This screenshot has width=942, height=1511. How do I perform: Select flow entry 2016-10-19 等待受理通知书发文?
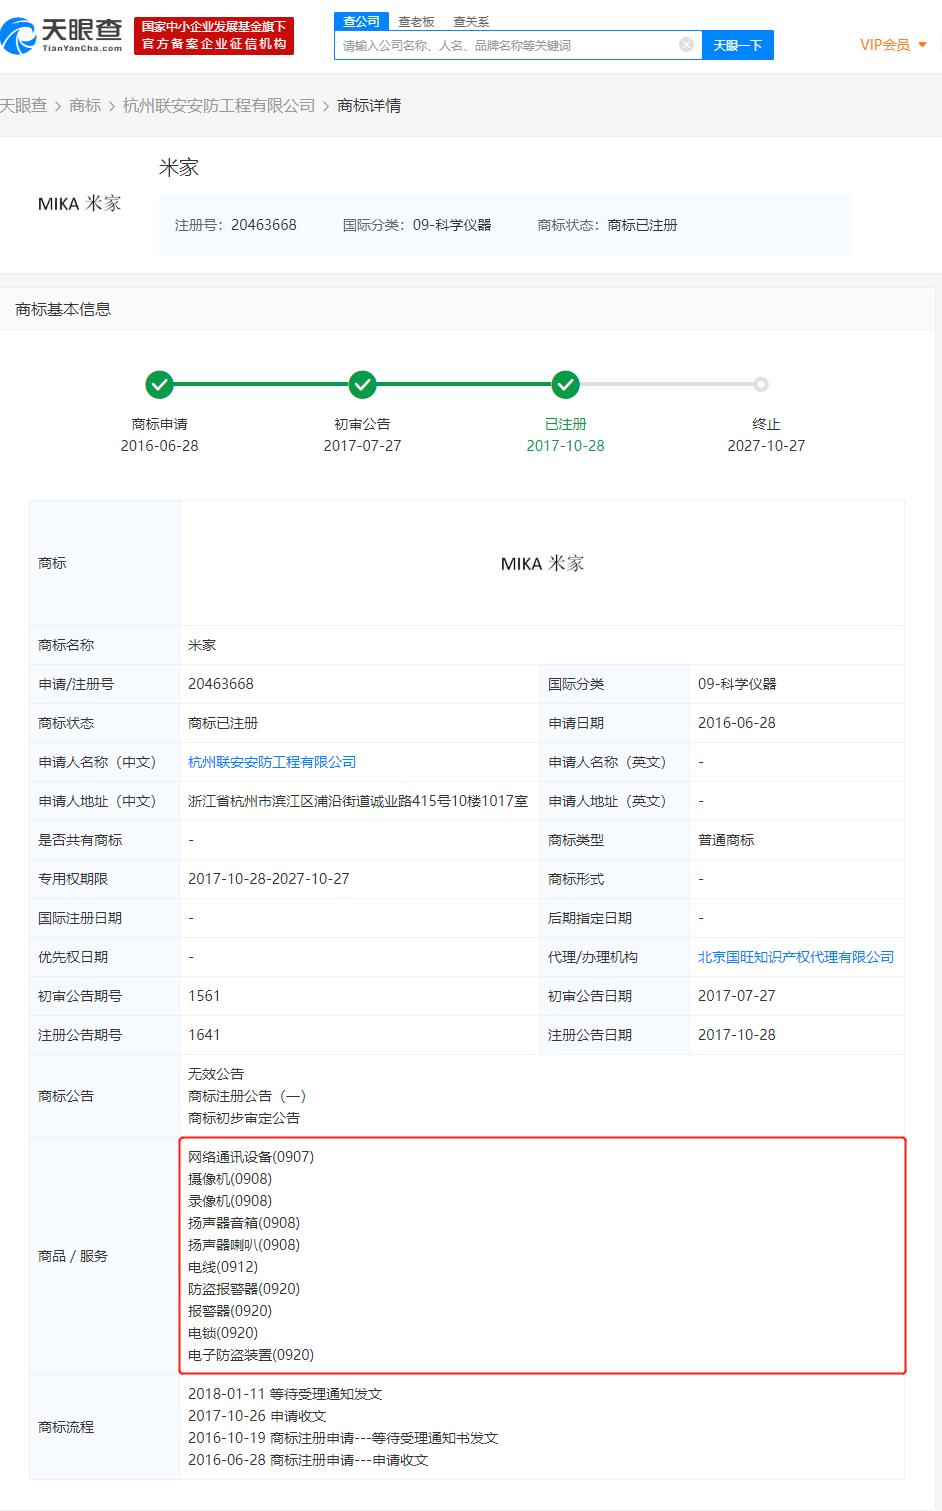coord(343,1438)
